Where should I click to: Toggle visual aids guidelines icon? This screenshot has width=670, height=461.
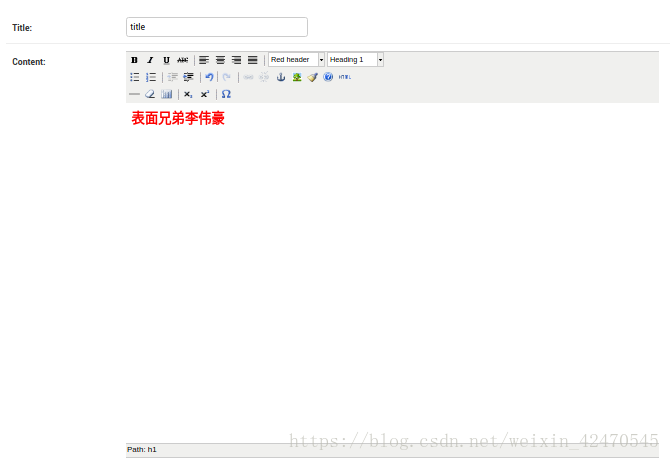pos(167,94)
